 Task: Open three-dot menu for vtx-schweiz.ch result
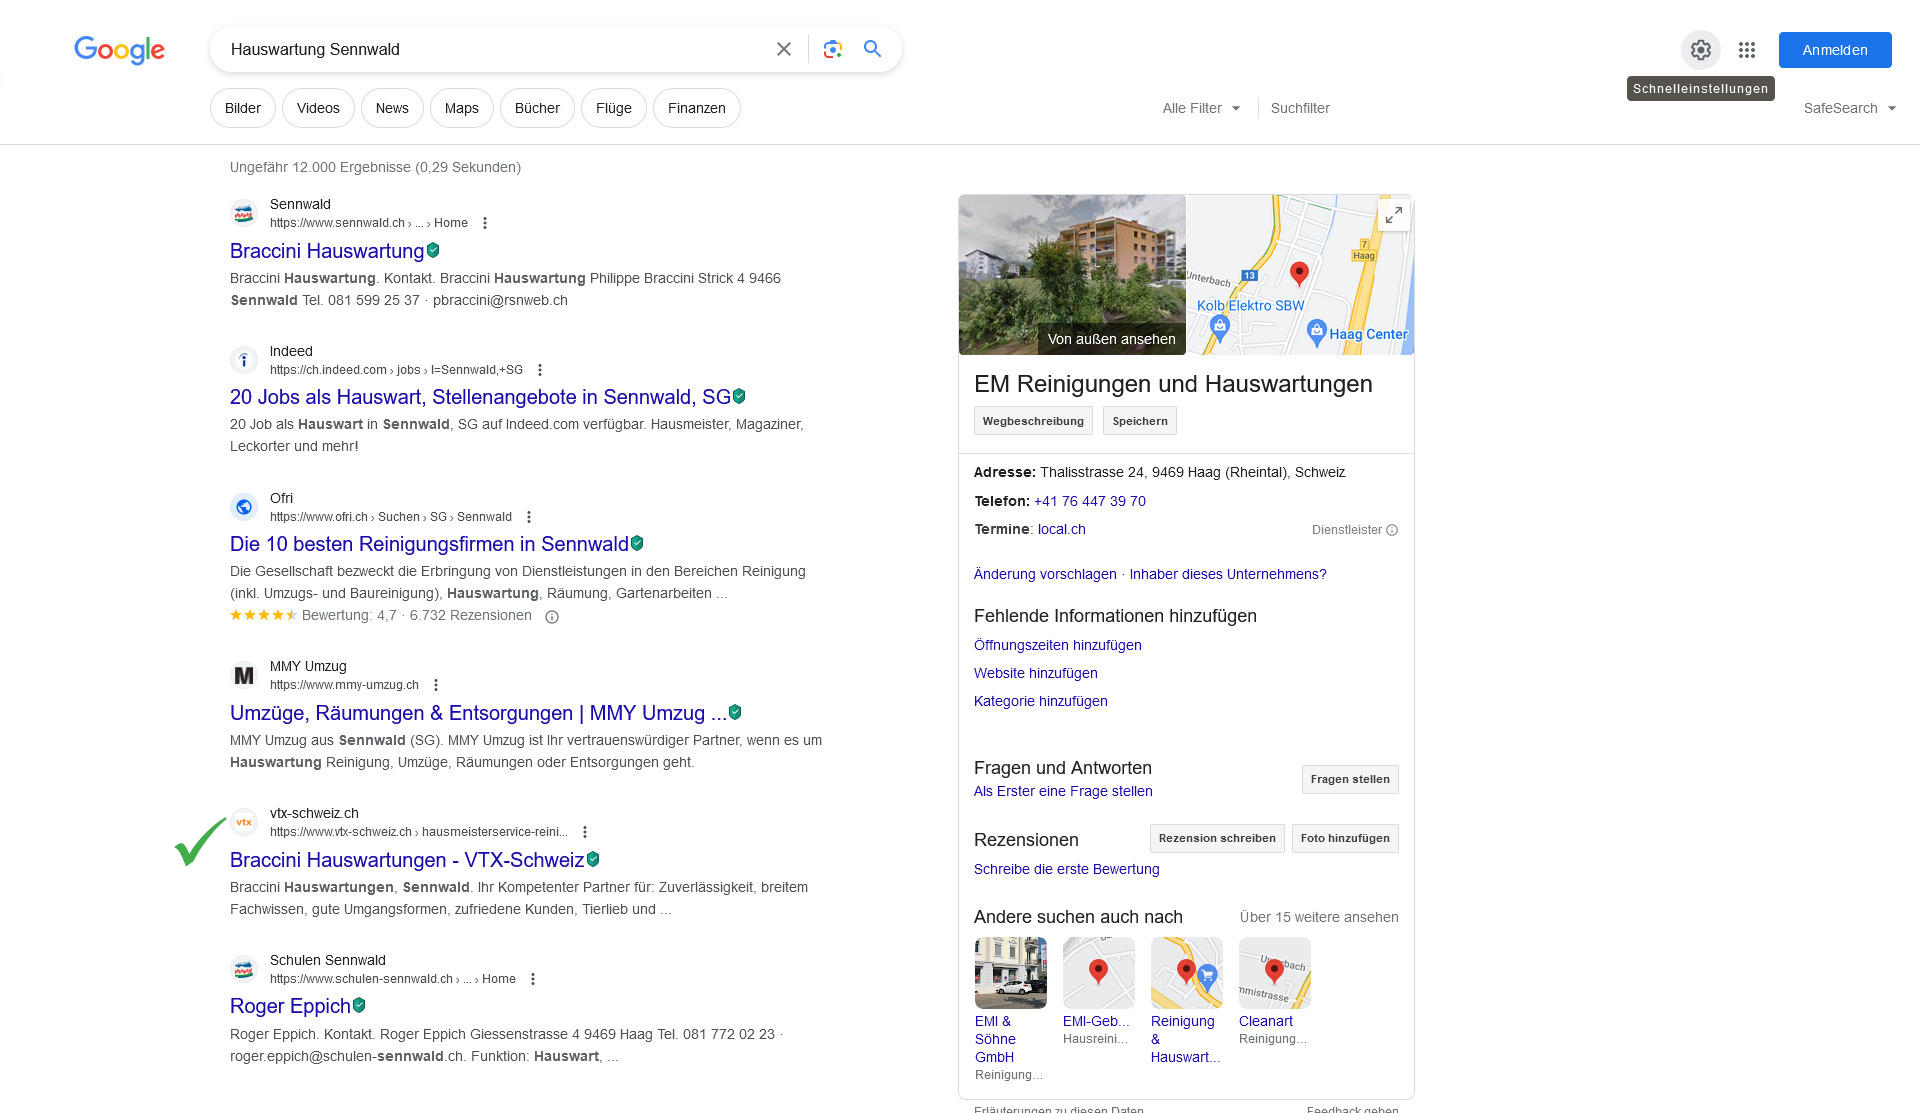[x=585, y=832]
